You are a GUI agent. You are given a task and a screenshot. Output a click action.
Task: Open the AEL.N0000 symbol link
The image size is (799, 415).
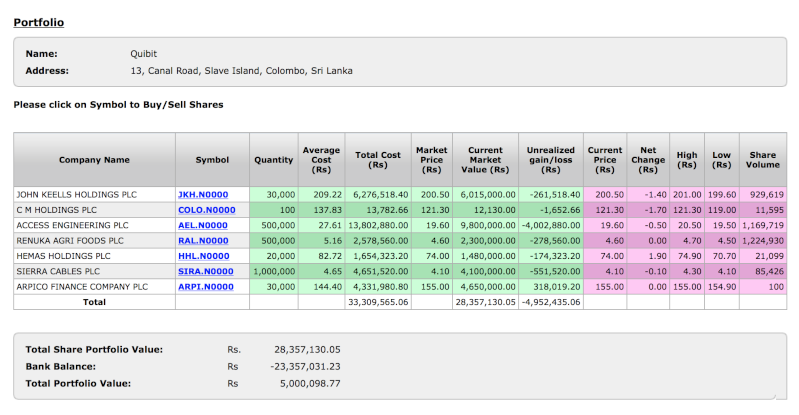202,225
